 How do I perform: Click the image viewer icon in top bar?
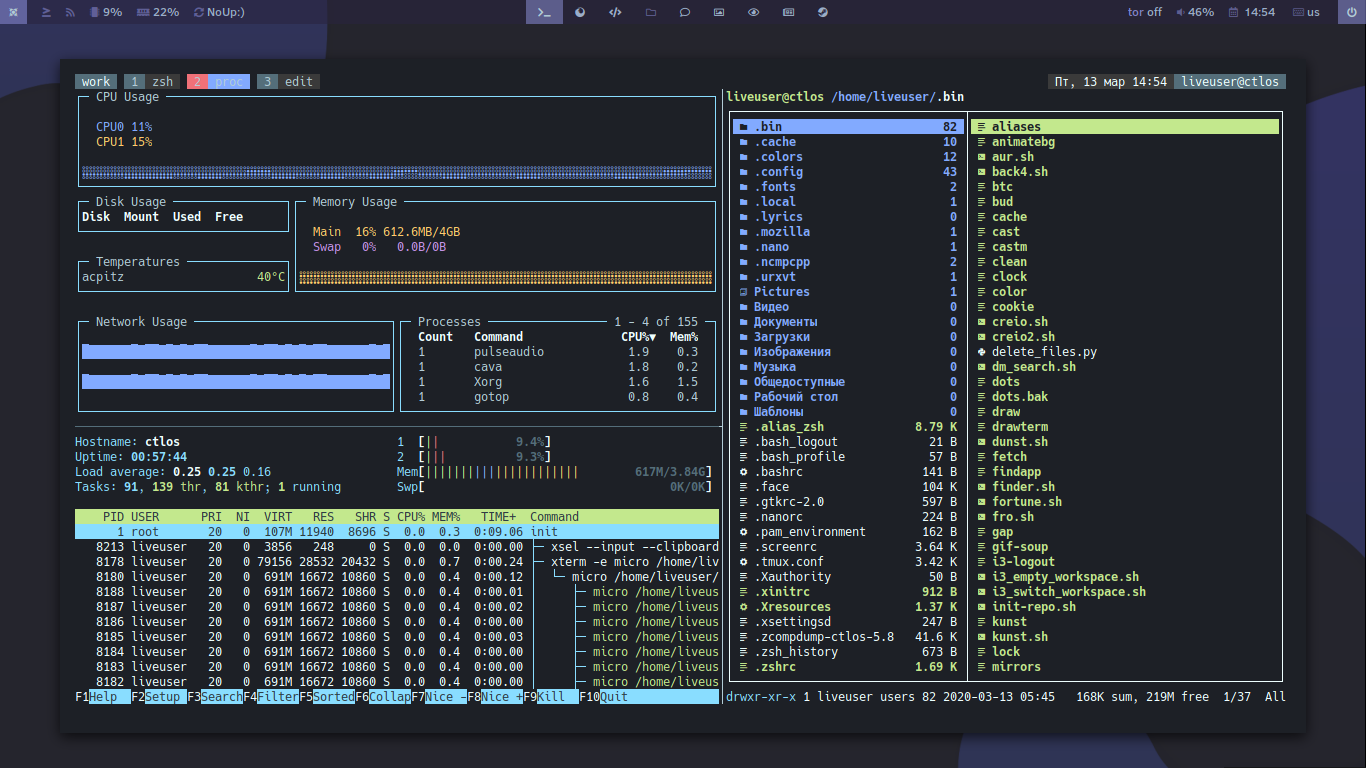tap(719, 12)
